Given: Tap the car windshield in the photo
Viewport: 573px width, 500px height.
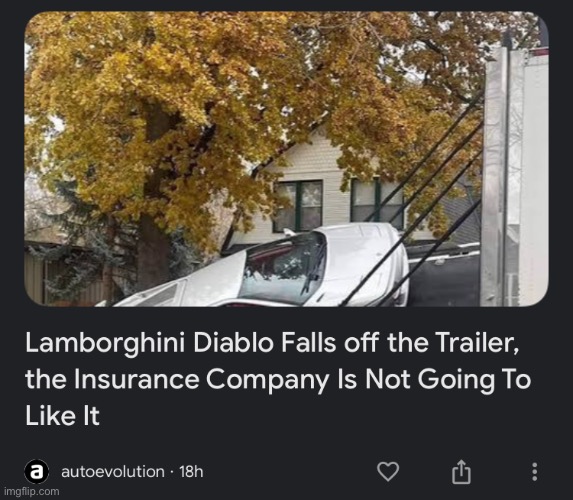Looking at the screenshot, I should (283, 265).
